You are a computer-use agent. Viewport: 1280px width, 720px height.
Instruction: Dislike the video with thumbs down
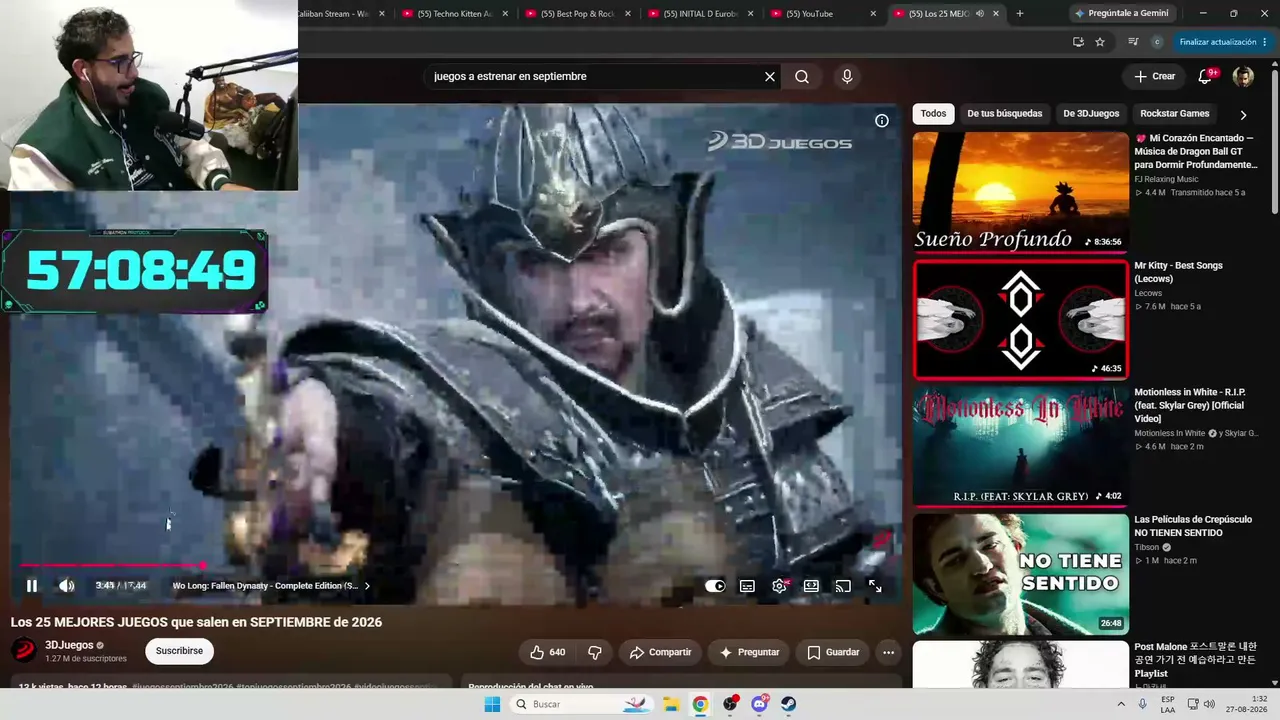pos(595,652)
